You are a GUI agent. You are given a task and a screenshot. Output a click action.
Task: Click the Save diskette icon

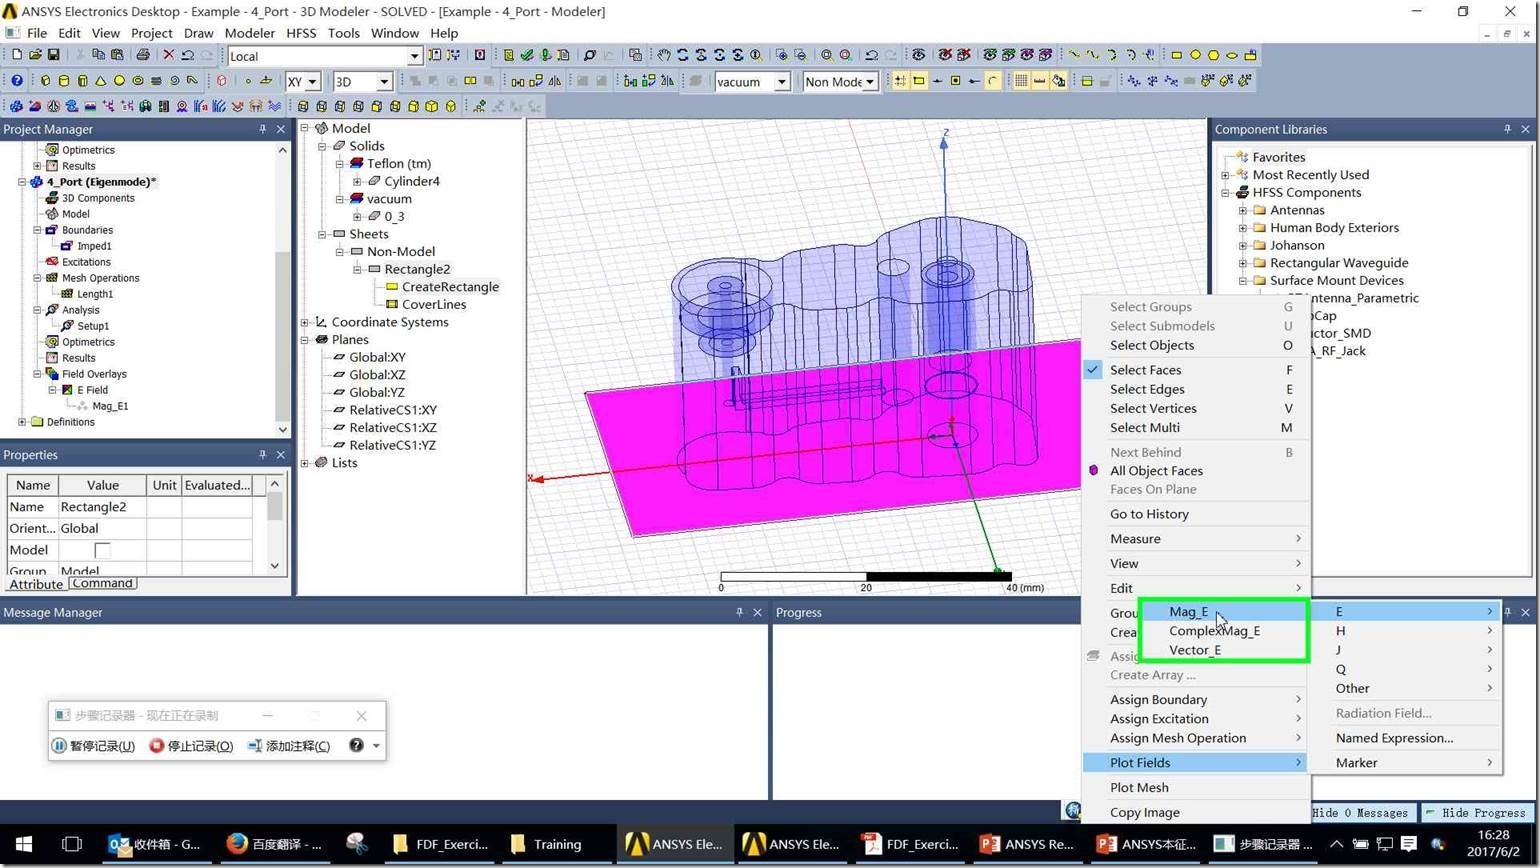point(54,55)
